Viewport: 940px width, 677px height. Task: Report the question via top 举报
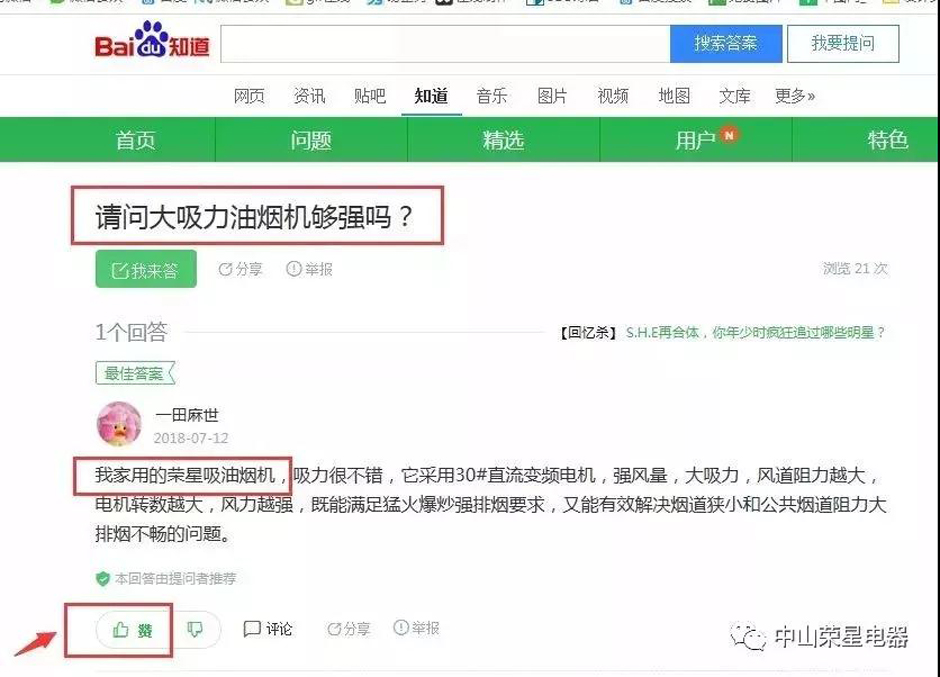pos(309,269)
